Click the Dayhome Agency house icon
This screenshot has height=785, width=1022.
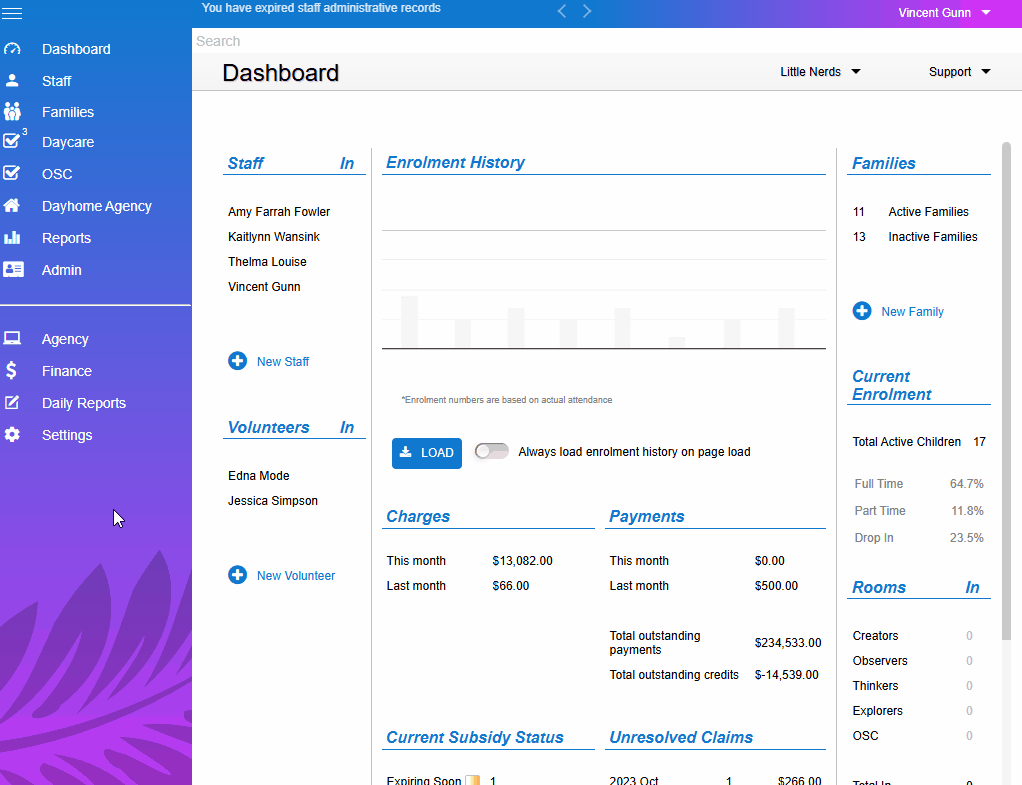click(12, 205)
